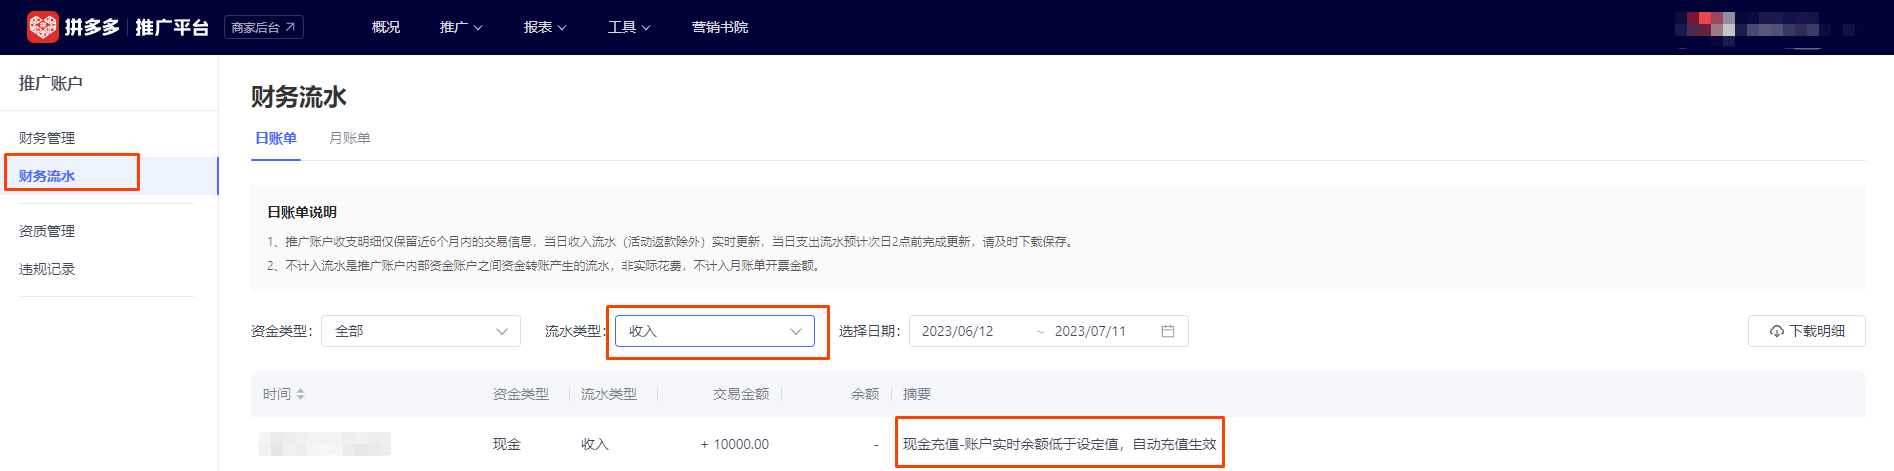Open 资质管理 in the sidebar
Viewport: 1894px width, 471px height.
click(x=47, y=231)
